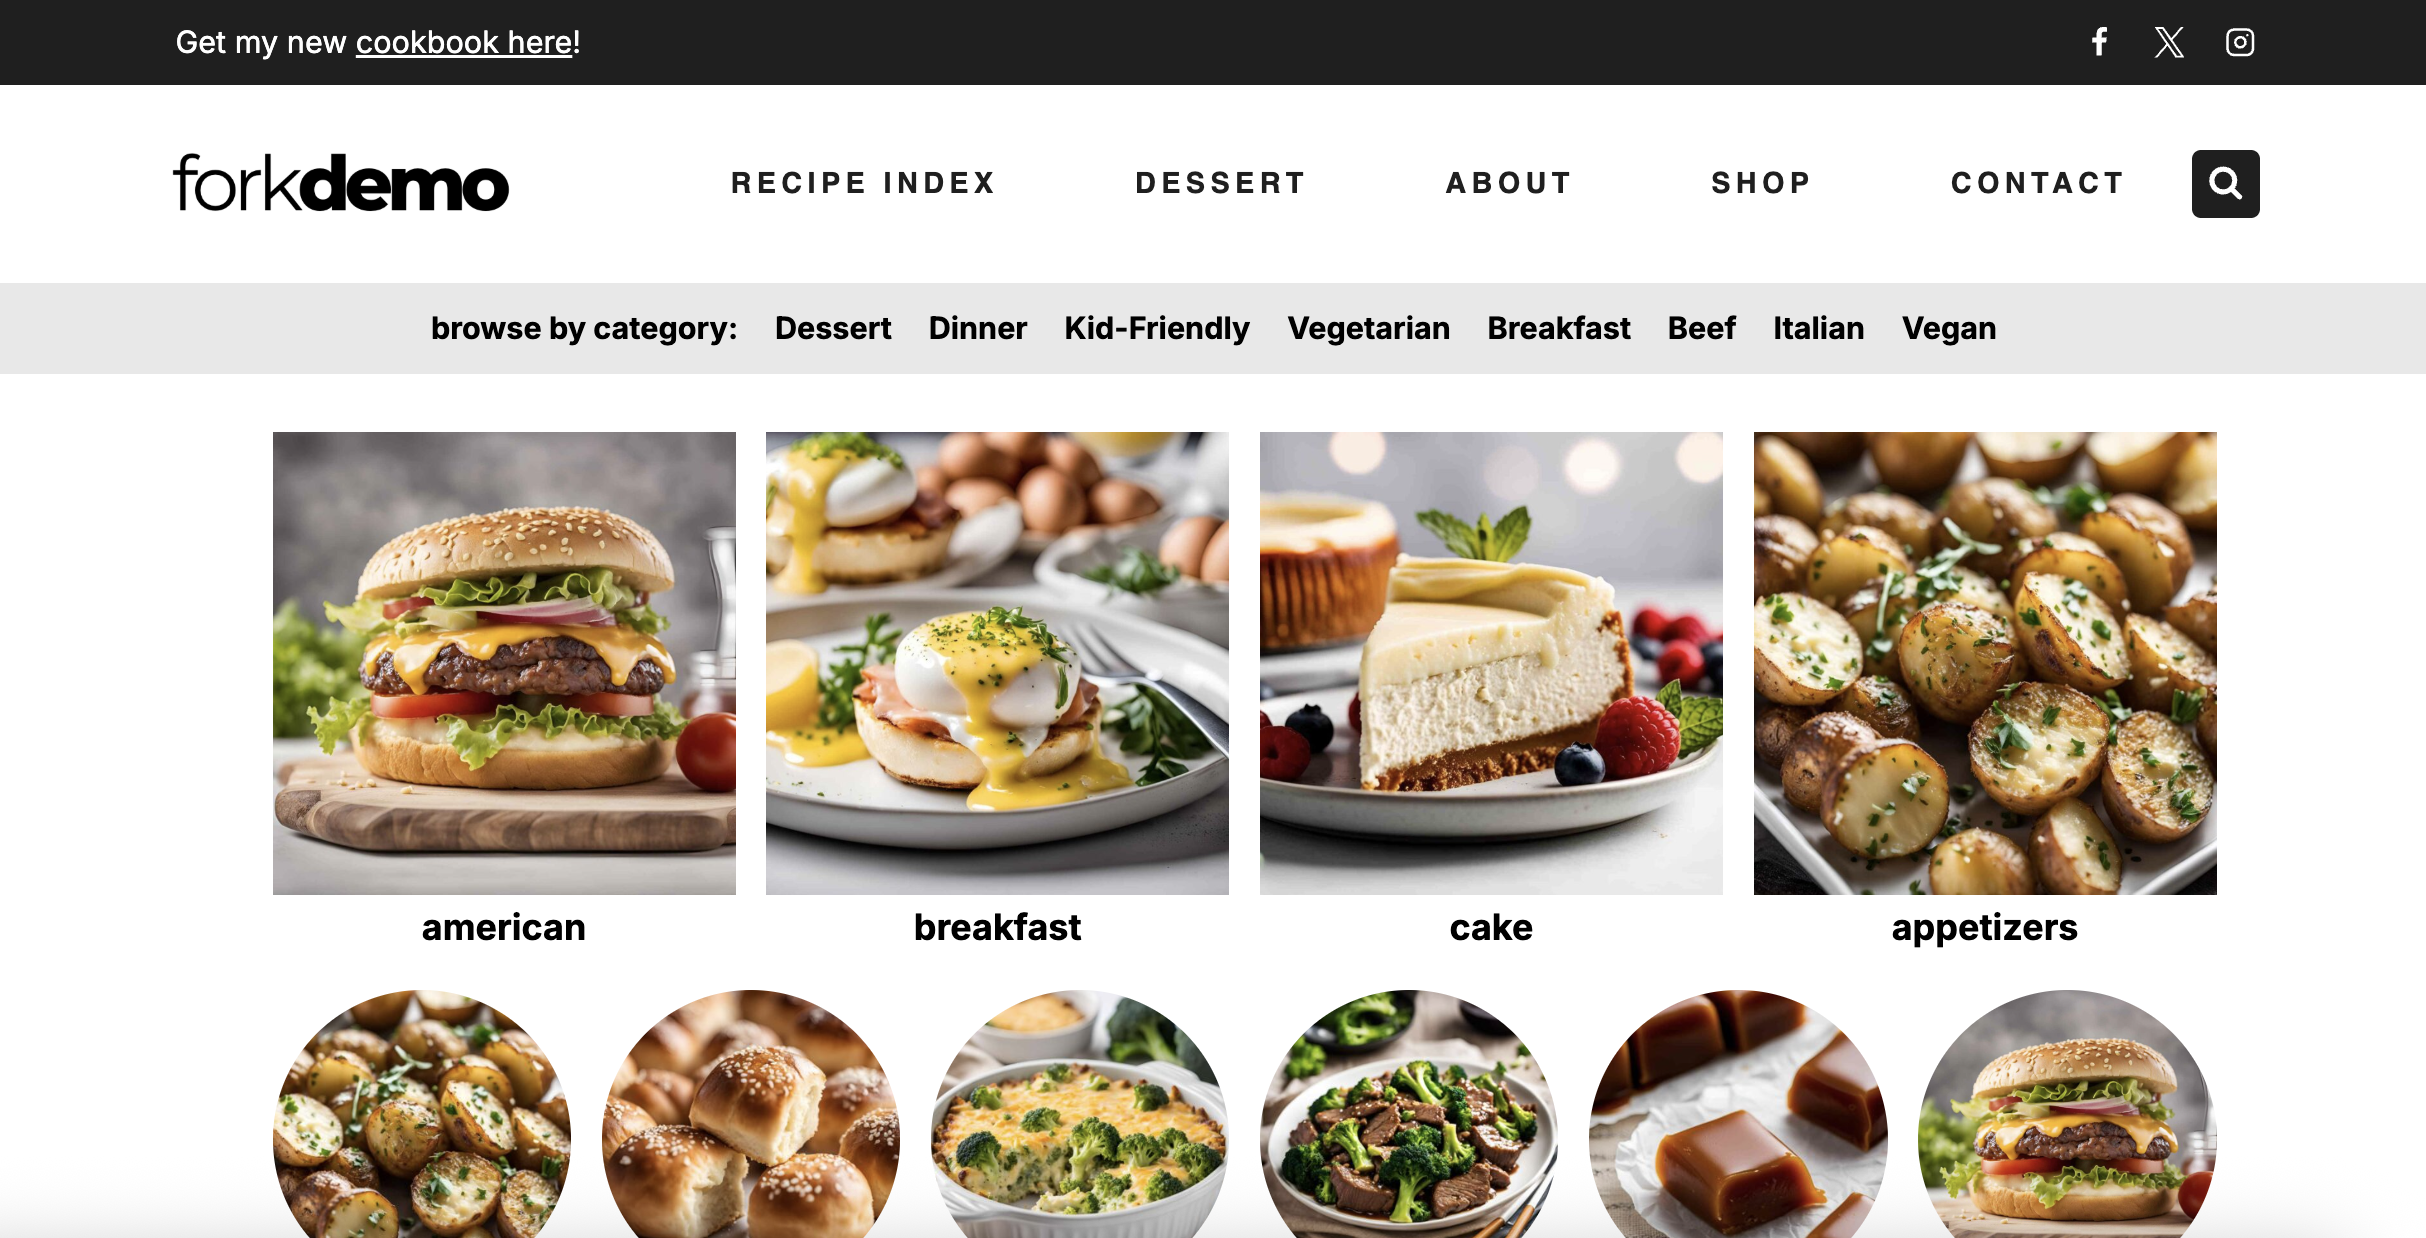Open the X (Twitter) social icon
2426x1238 pixels.
click(2169, 42)
